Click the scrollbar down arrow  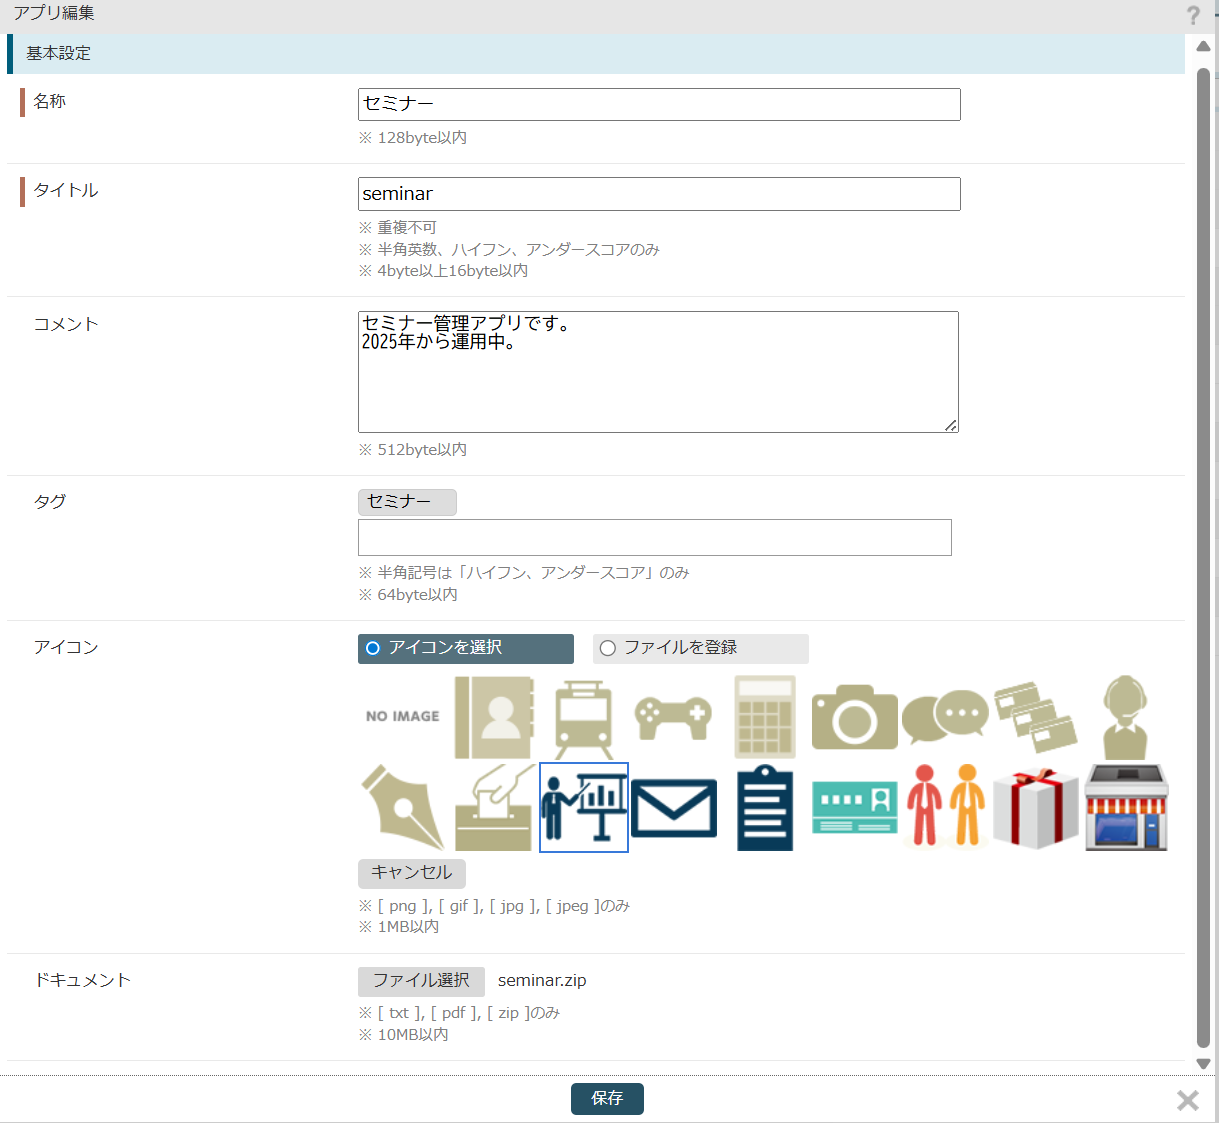pos(1204,1064)
